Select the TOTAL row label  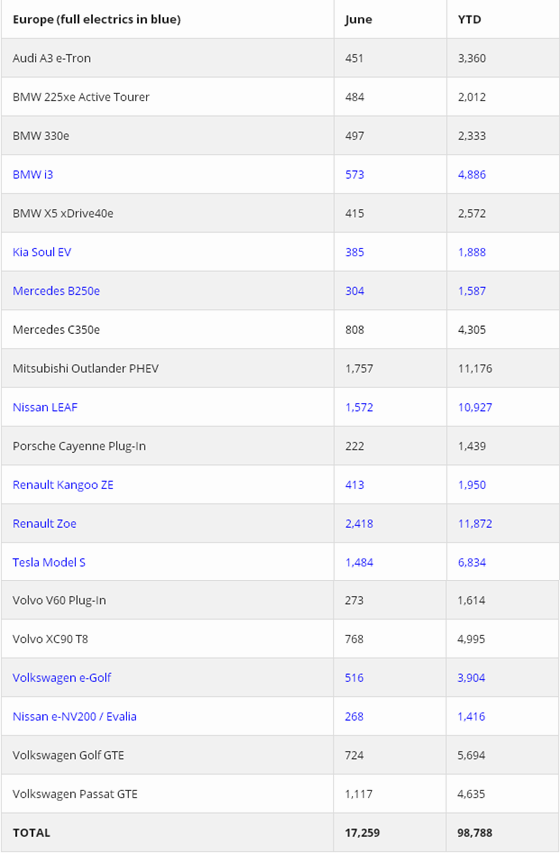pos(32,833)
